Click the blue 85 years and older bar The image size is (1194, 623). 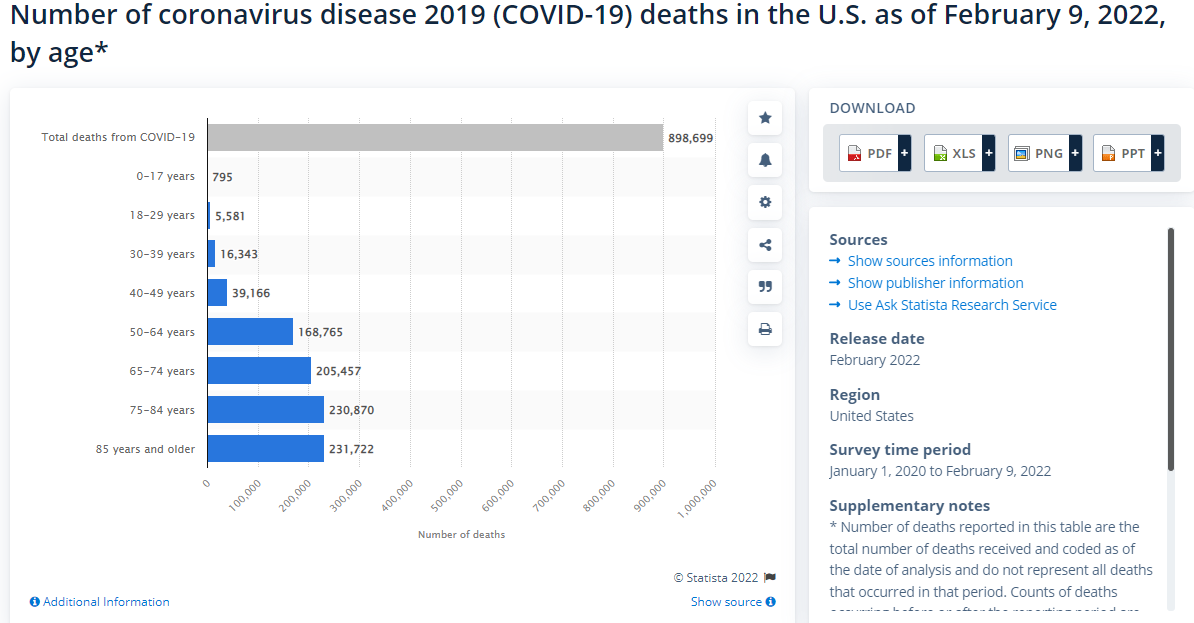(x=266, y=449)
